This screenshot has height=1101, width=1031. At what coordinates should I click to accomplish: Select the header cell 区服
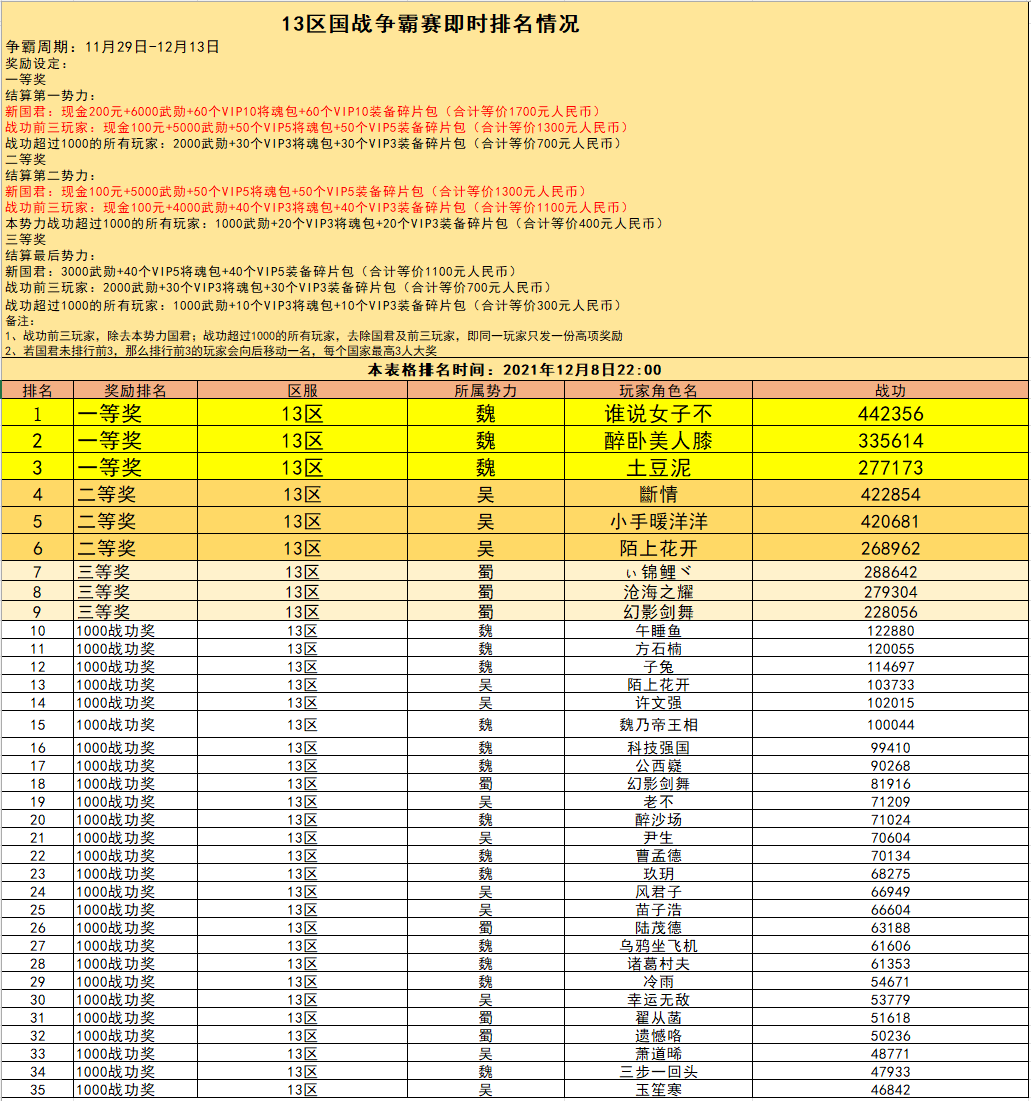(303, 390)
